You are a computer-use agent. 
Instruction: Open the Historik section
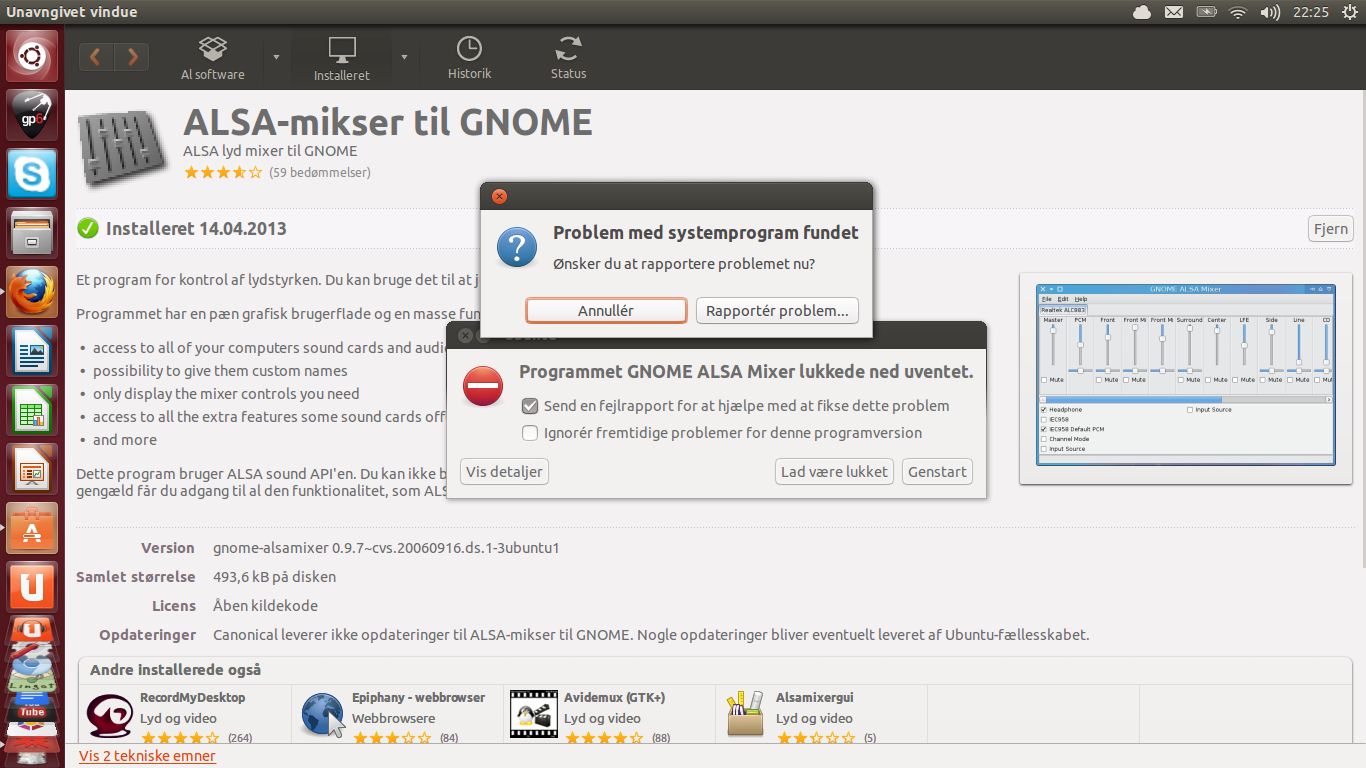coord(469,58)
